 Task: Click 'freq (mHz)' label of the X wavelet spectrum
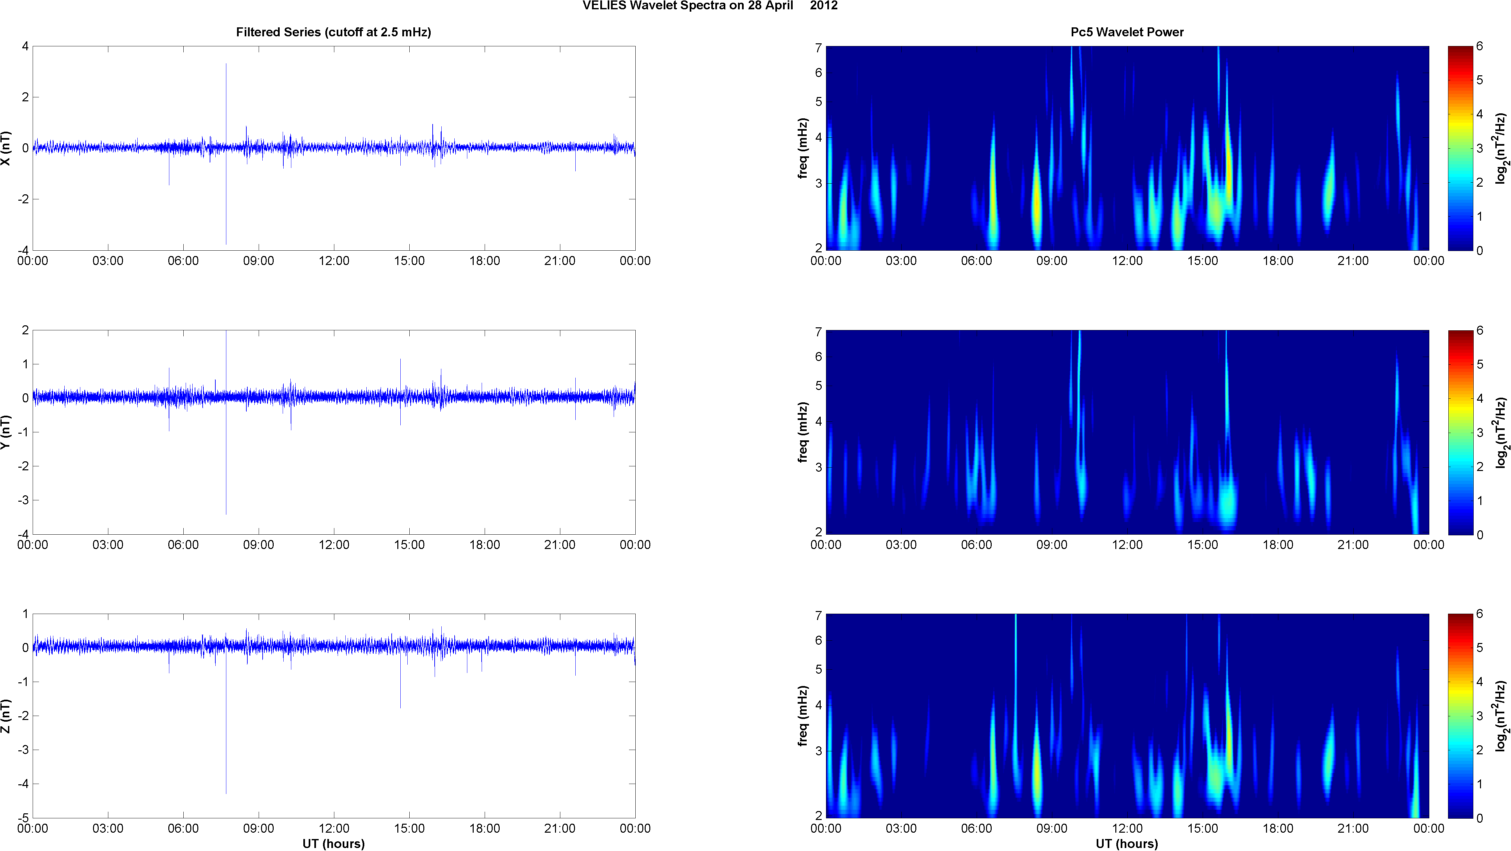coord(803,148)
